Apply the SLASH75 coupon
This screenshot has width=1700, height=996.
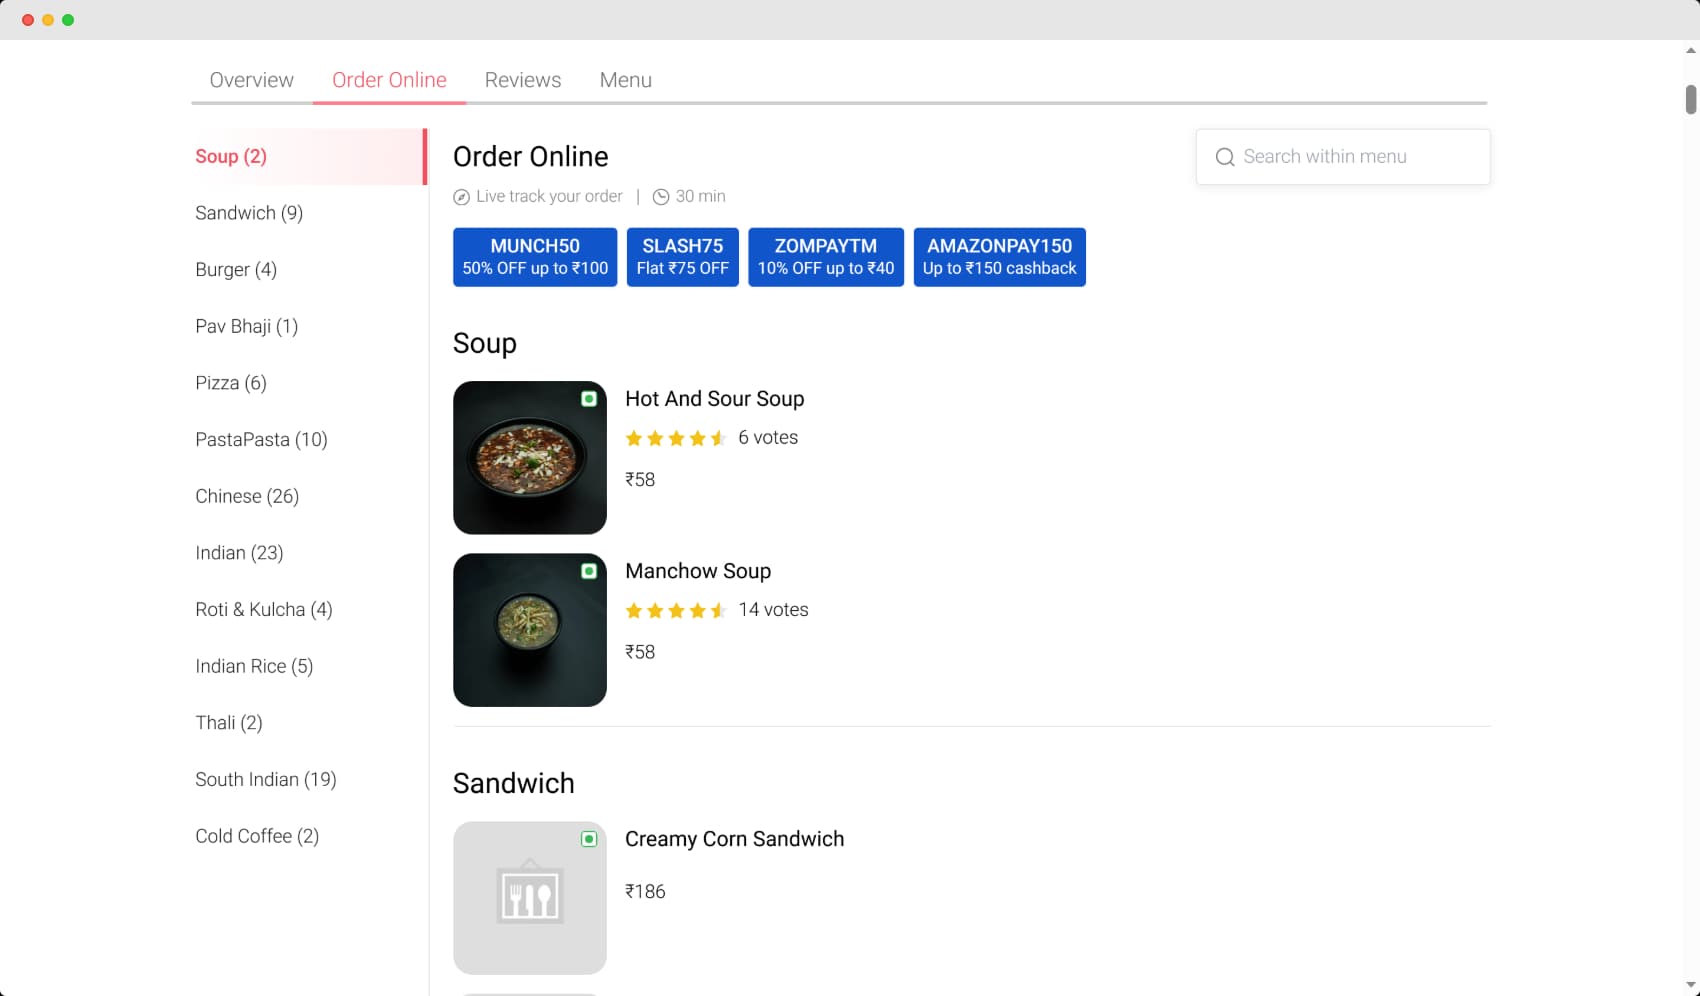click(x=683, y=257)
